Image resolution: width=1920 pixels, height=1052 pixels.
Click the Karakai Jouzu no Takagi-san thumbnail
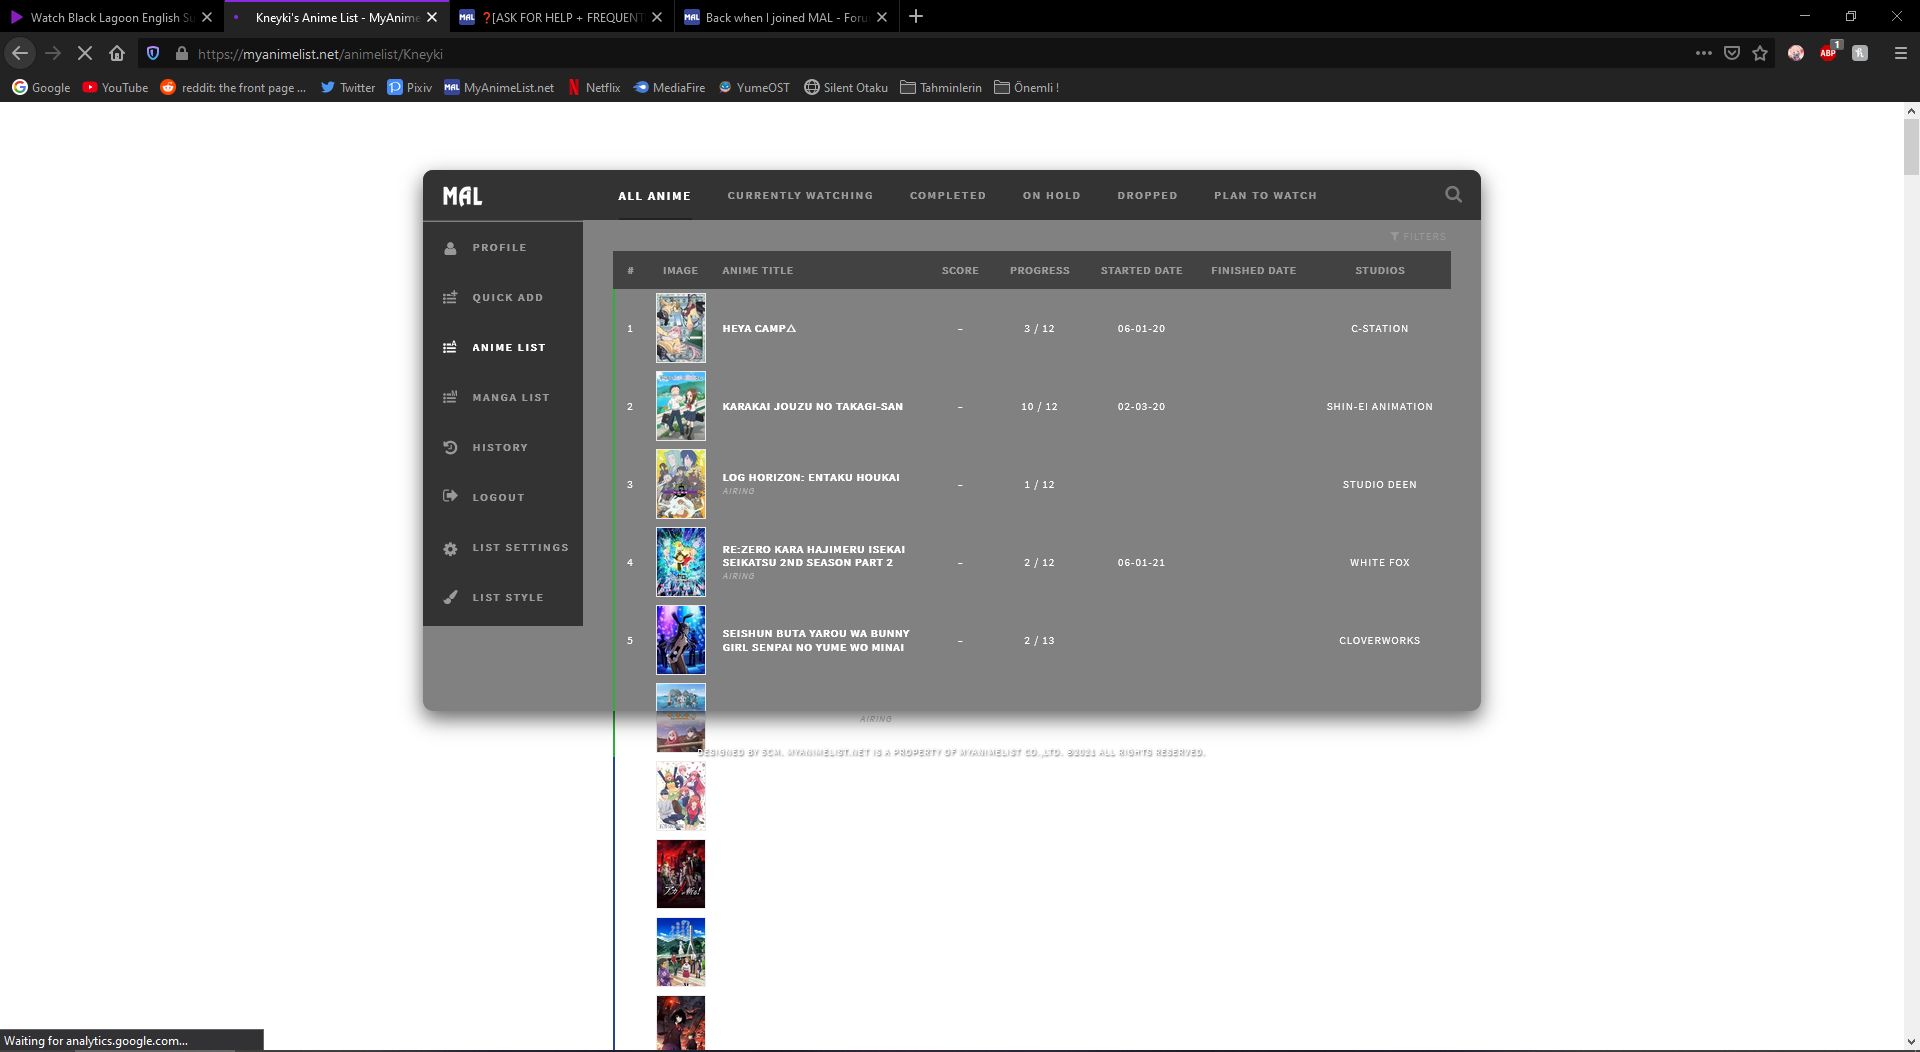(681, 406)
